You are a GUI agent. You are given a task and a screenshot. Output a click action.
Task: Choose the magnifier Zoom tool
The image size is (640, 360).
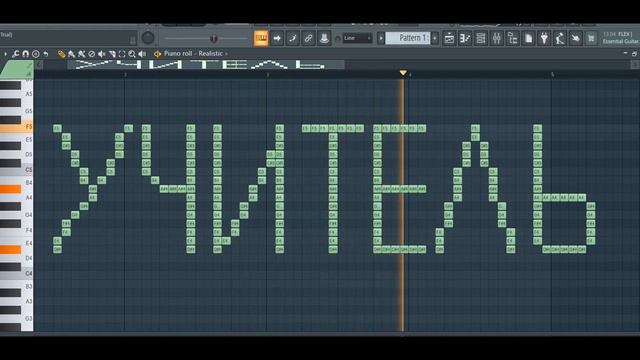point(132,54)
